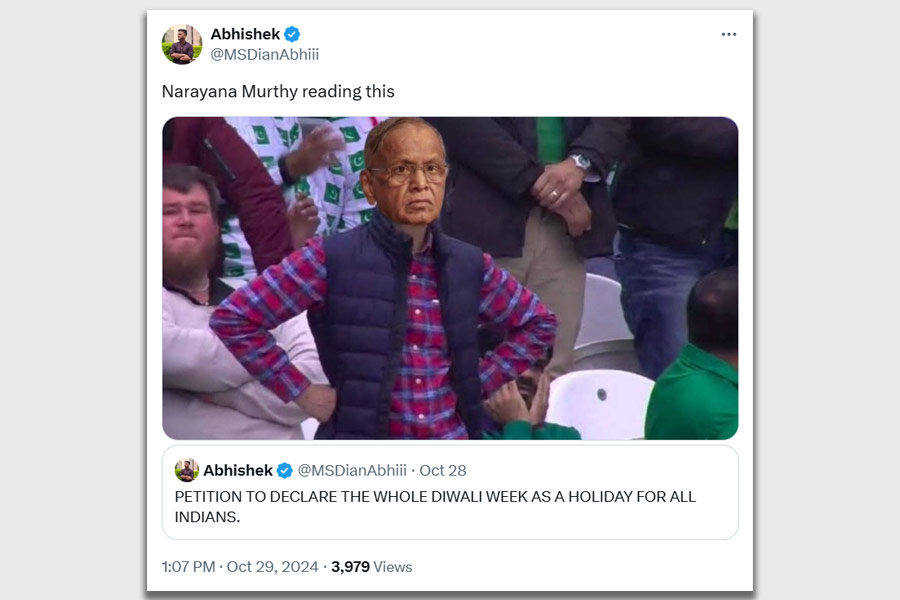Open the three-dot more options menu
Screen dimensions: 900x600
[x=728, y=34]
